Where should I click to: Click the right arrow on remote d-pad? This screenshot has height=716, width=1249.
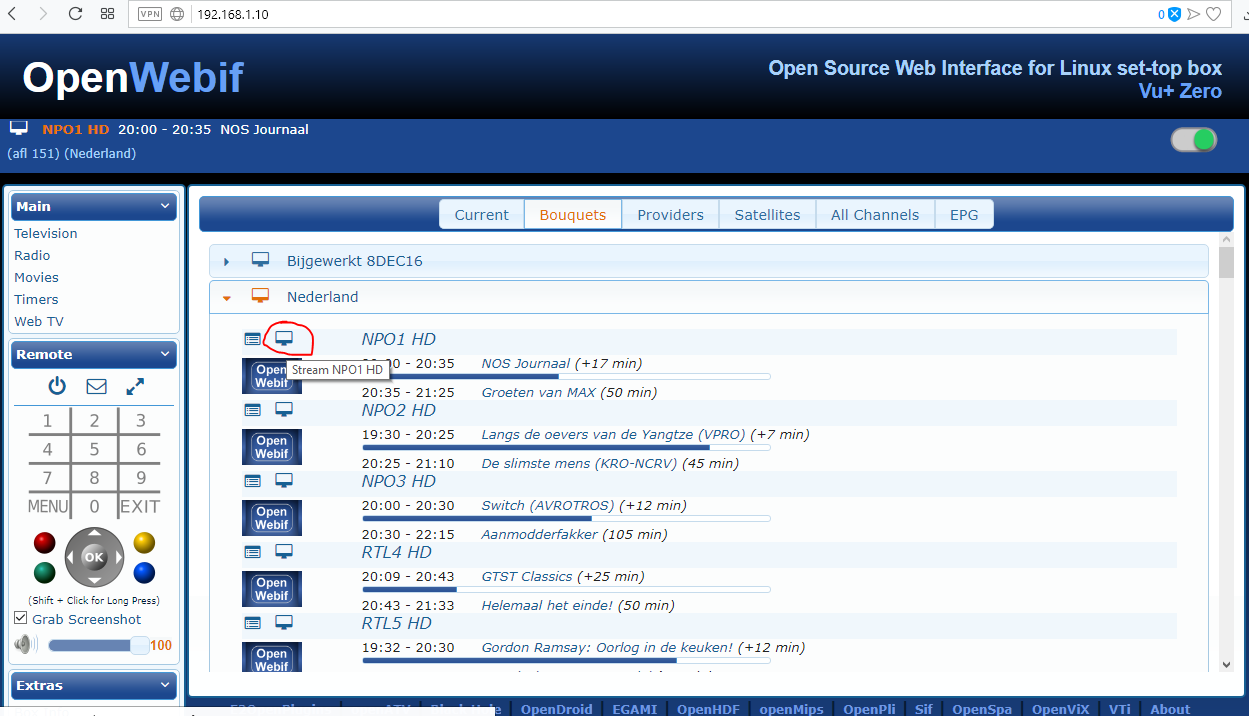(x=117, y=557)
